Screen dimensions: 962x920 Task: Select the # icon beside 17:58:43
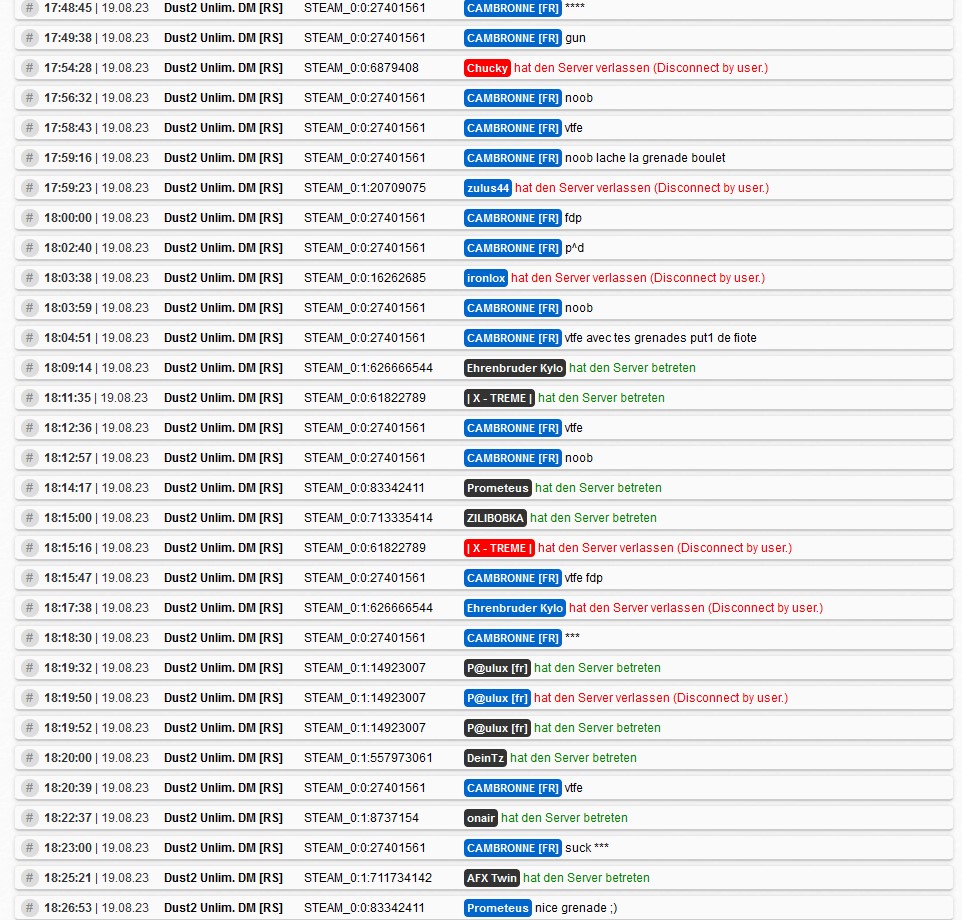[29, 128]
